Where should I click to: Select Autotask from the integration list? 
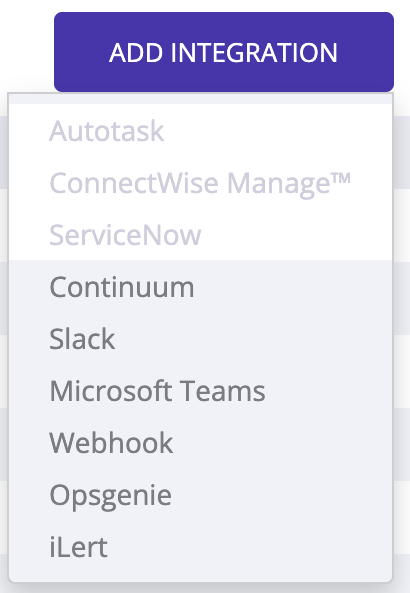200,131
